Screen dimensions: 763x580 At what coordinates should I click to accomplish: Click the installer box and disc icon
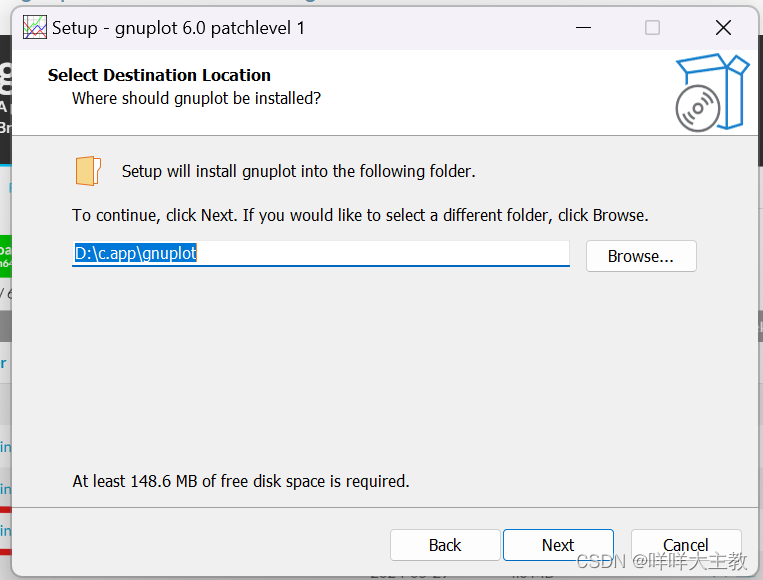click(x=712, y=92)
